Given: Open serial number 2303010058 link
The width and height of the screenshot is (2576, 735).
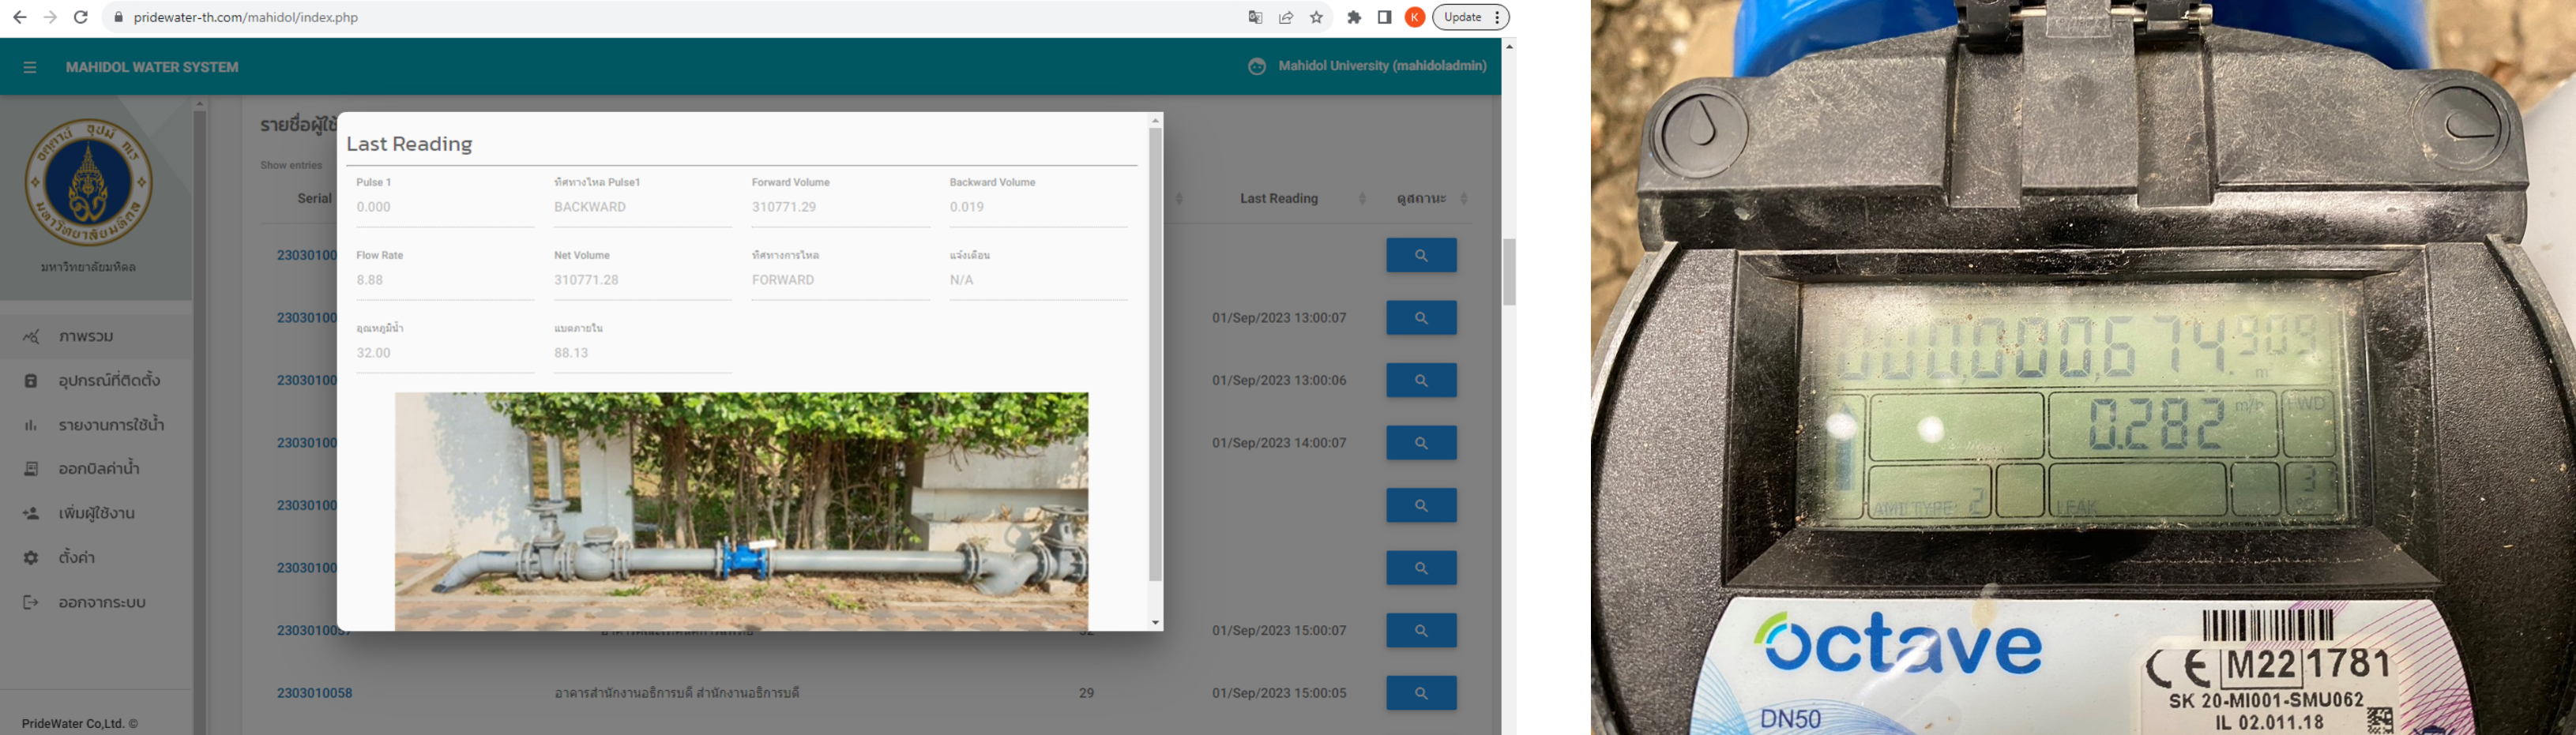Looking at the screenshot, I should [314, 693].
